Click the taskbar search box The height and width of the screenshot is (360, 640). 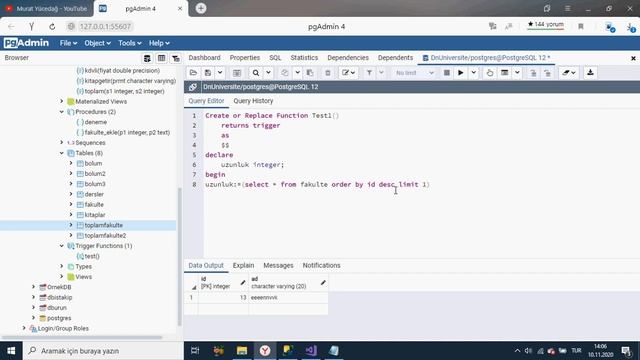[103, 351]
